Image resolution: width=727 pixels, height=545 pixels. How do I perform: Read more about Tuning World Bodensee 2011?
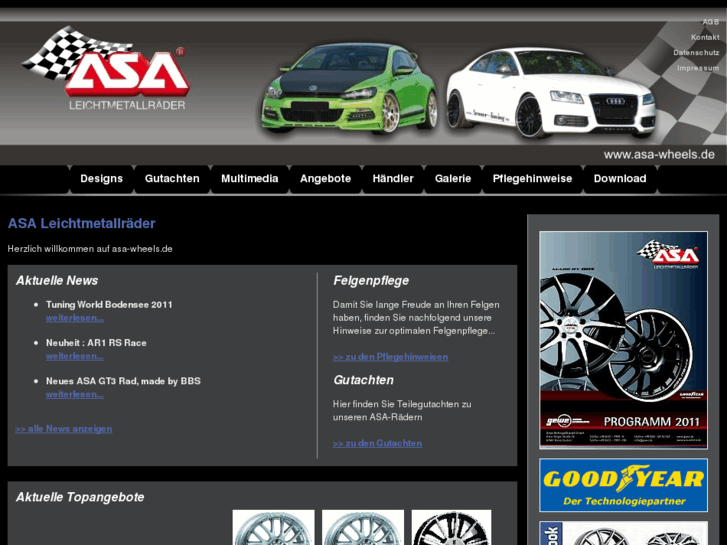click(x=75, y=318)
